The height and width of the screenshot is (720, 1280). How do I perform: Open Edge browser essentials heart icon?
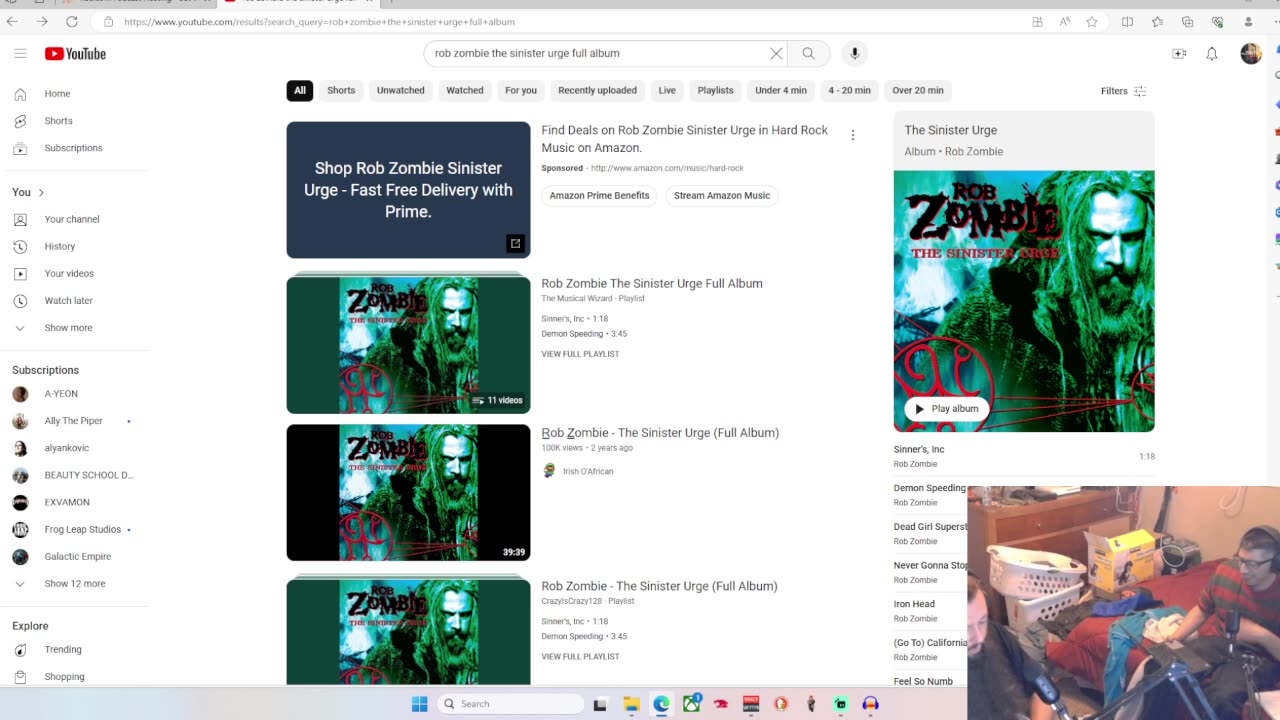pos(1217,22)
